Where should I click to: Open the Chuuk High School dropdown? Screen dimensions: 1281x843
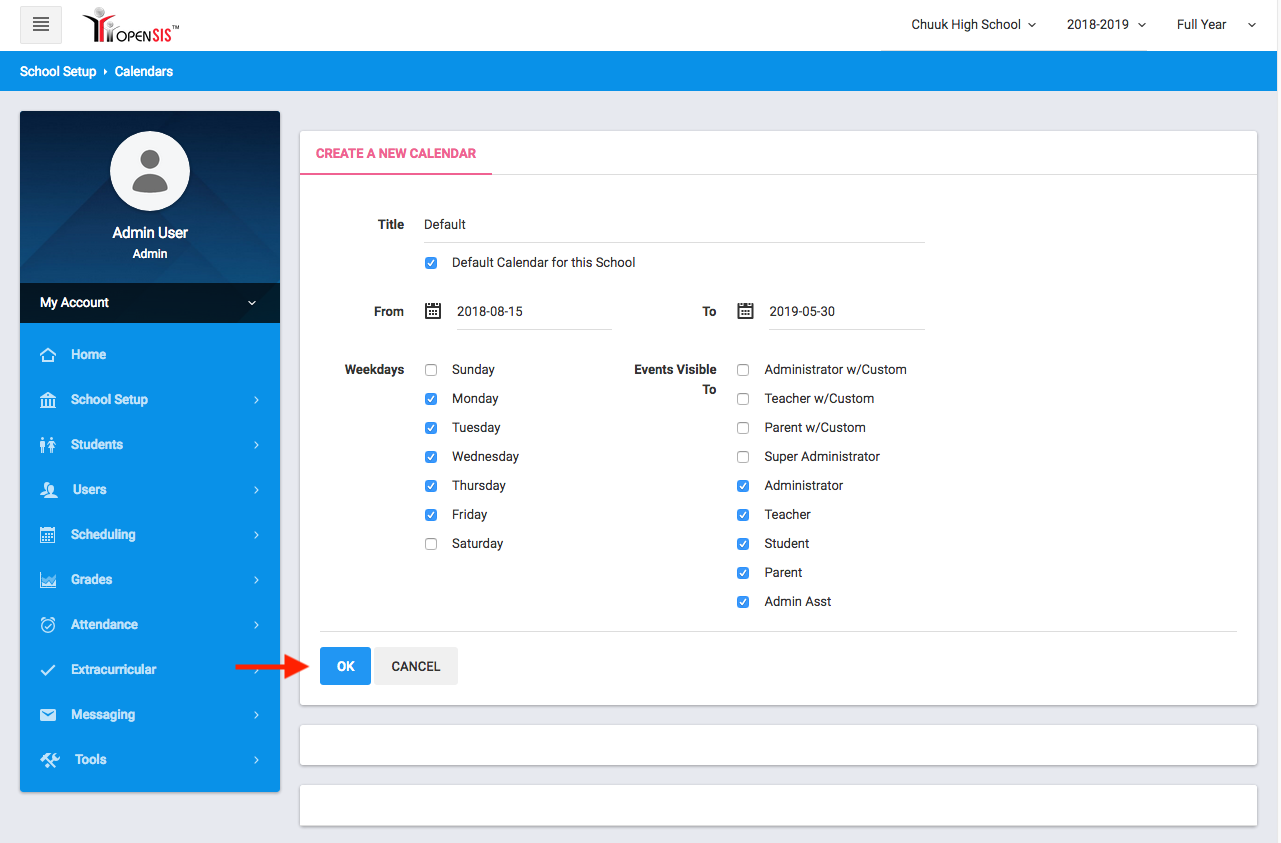[972, 25]
